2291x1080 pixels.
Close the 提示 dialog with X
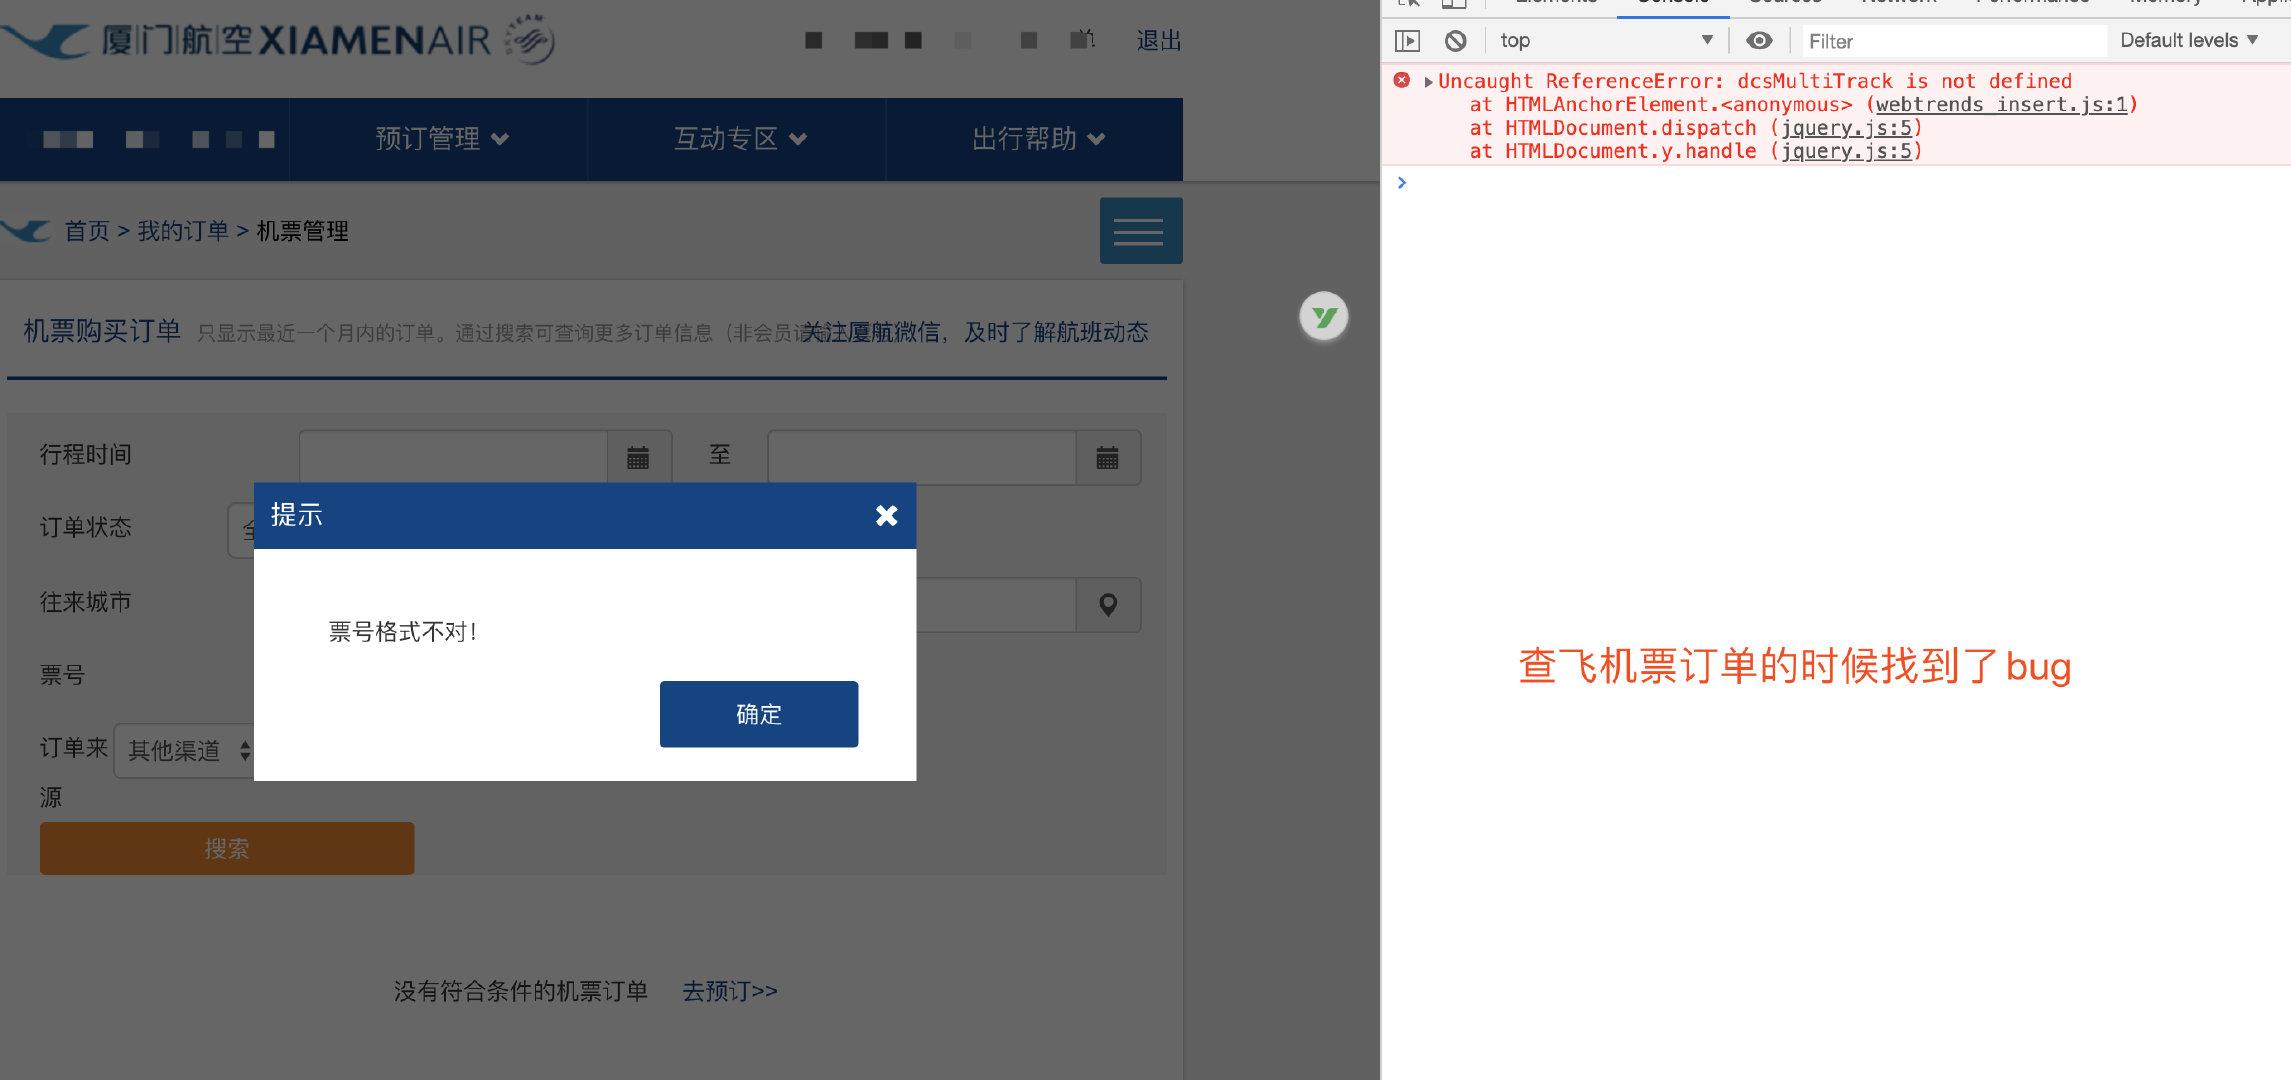click(x=886, y=515)
